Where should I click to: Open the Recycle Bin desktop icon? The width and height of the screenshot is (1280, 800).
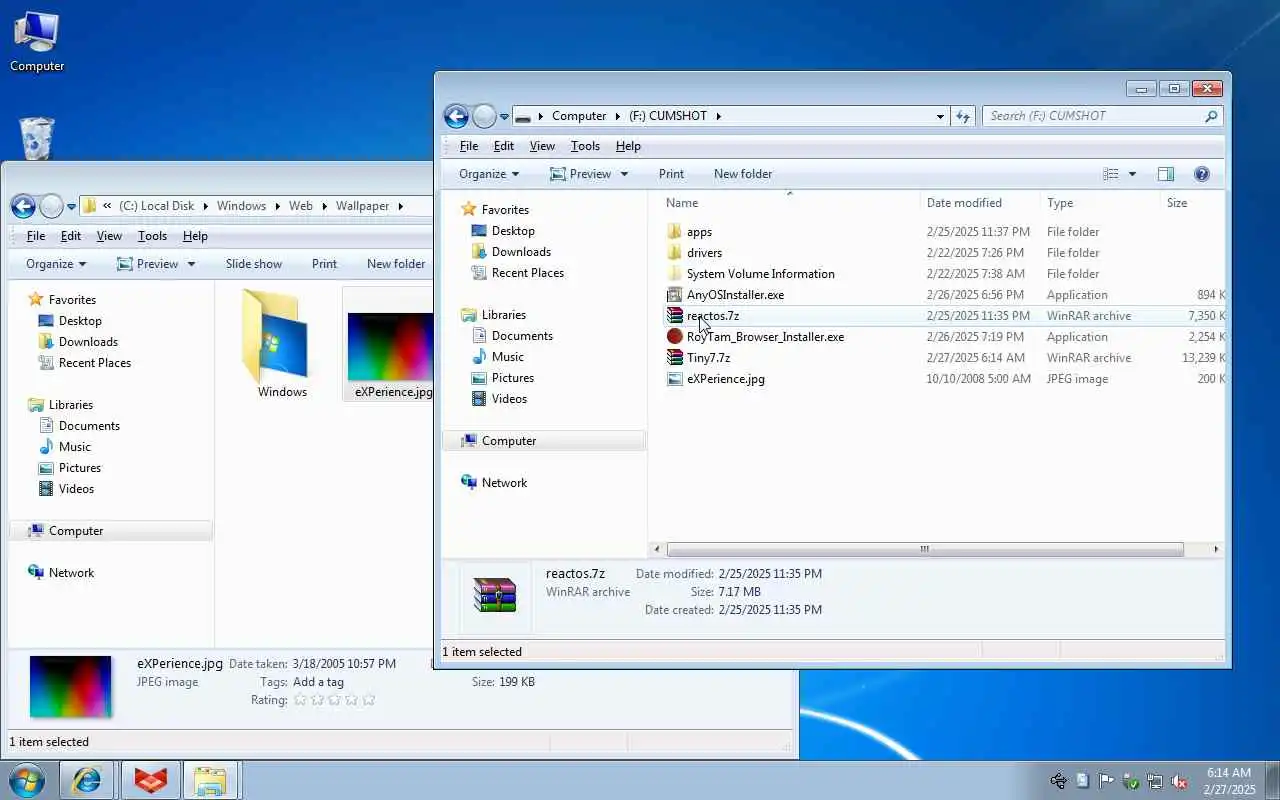point(37,138)
